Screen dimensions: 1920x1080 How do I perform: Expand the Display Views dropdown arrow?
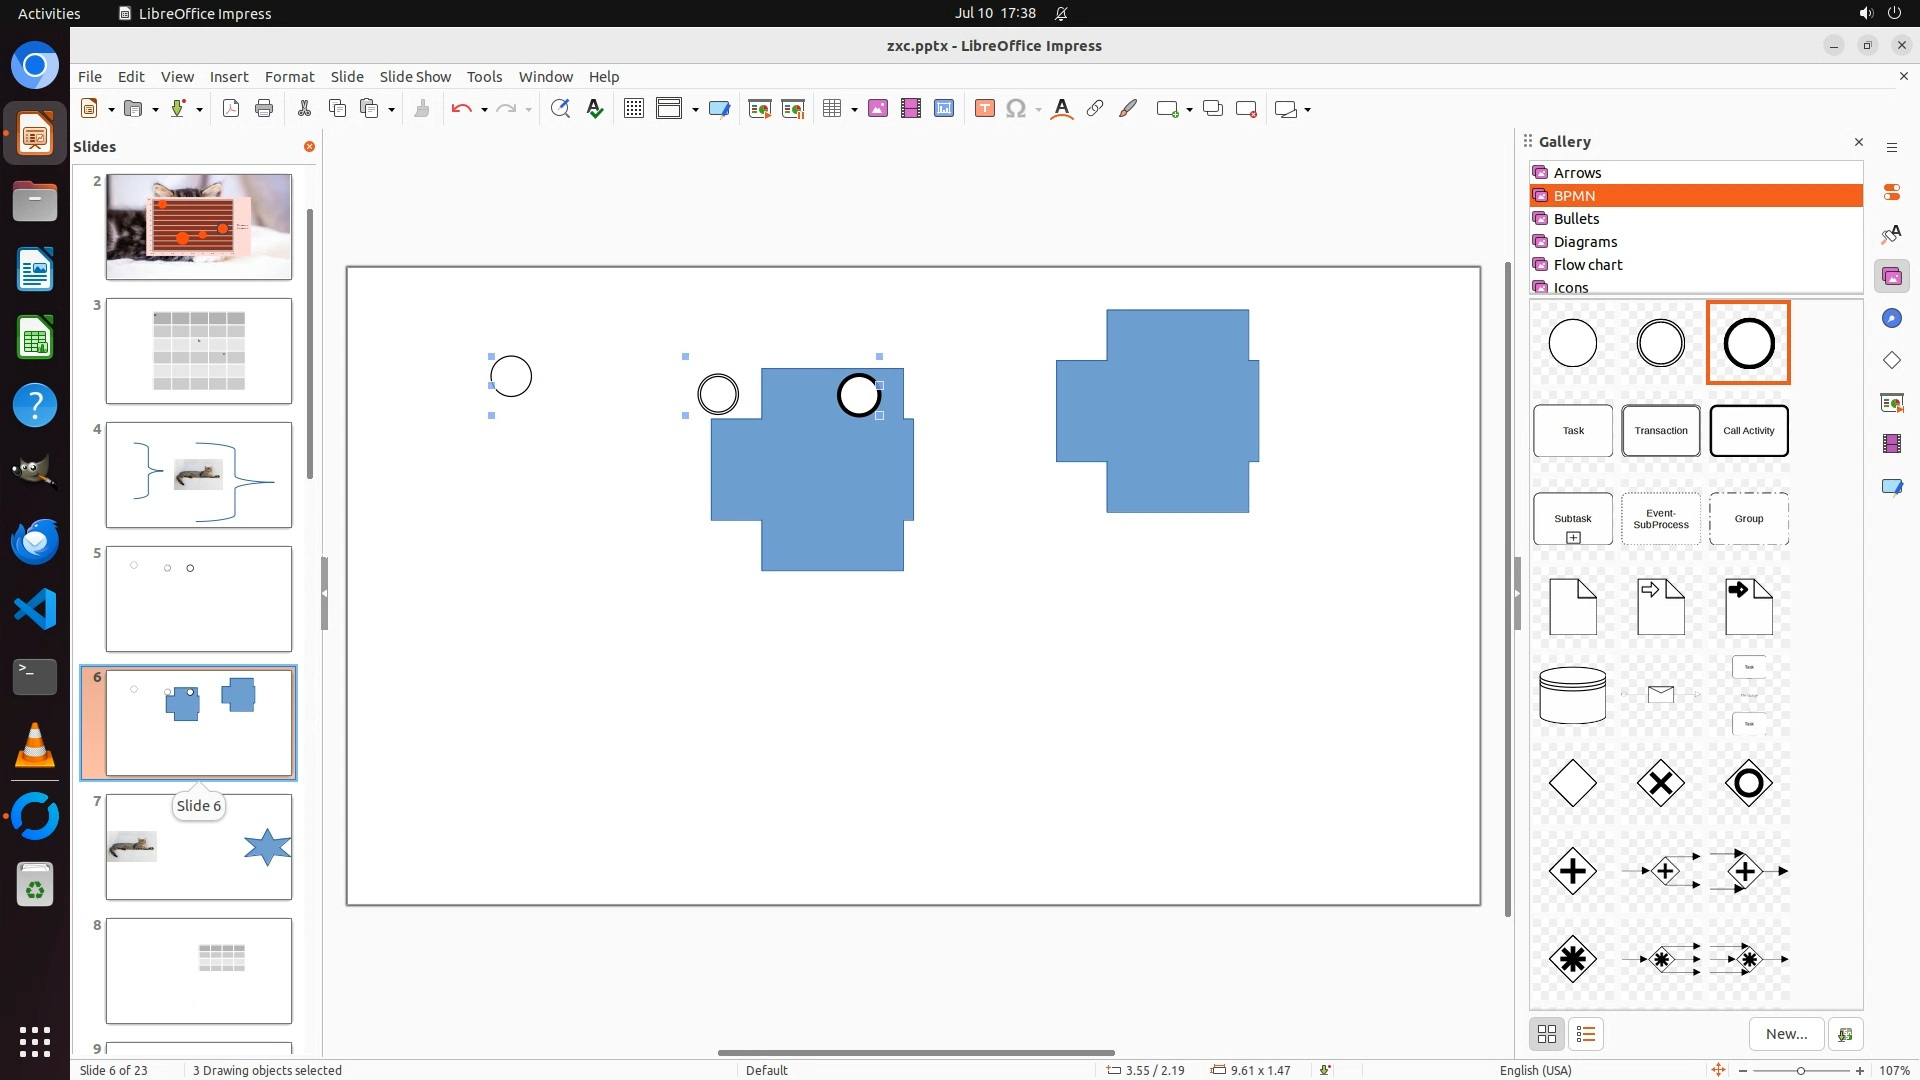point(695,109)
